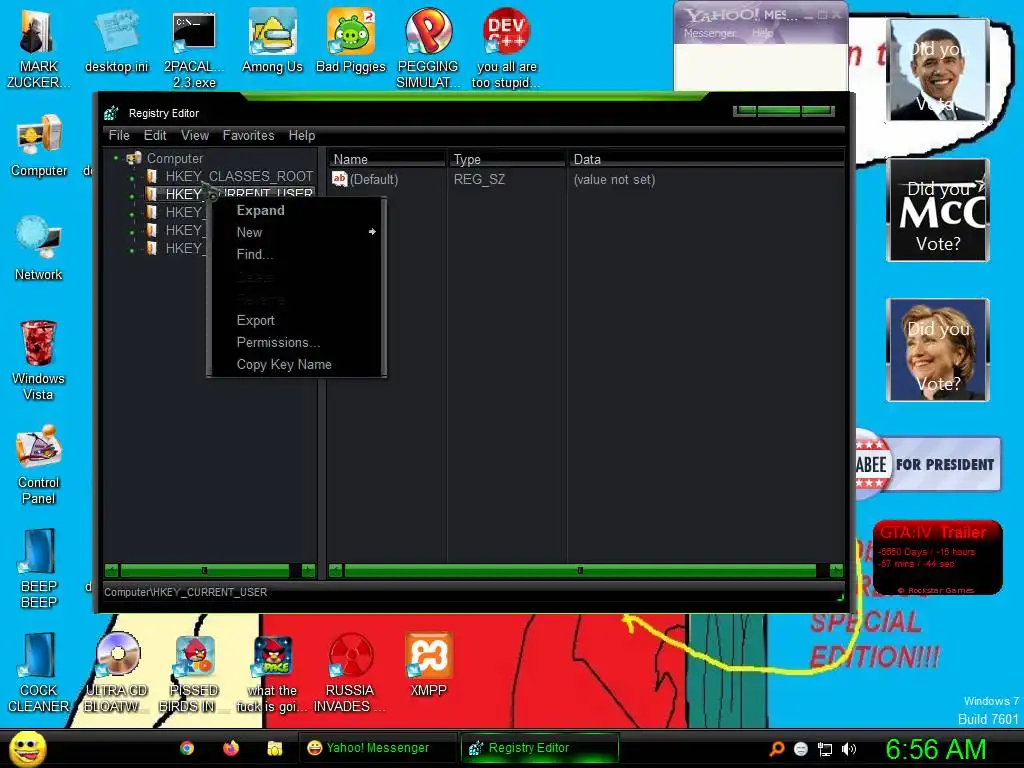Open the View menu in Registry Editor
Screen dimensions: 1024x768
click(195, 135)
